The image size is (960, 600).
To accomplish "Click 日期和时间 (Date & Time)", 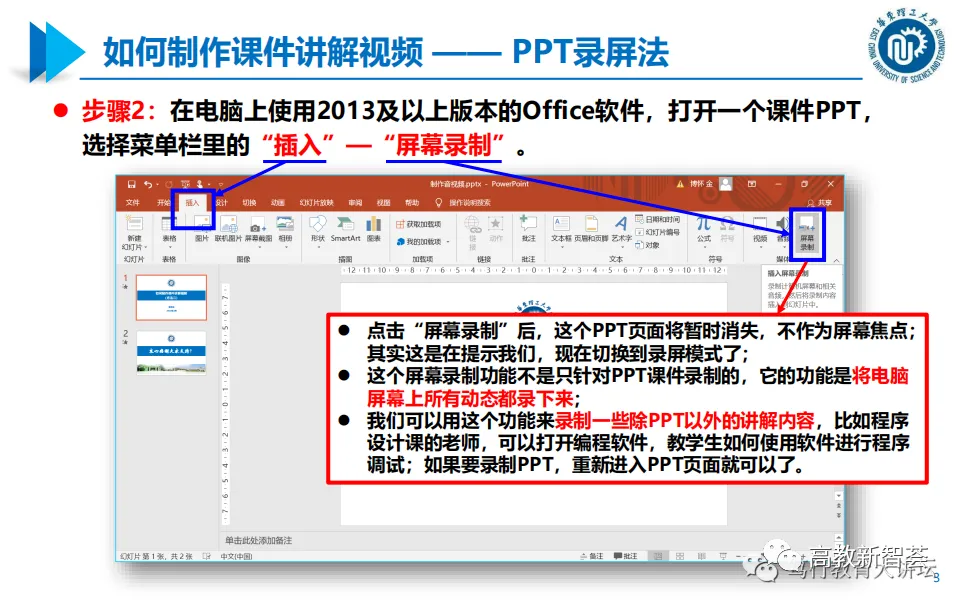I will (x=658, y=219).
